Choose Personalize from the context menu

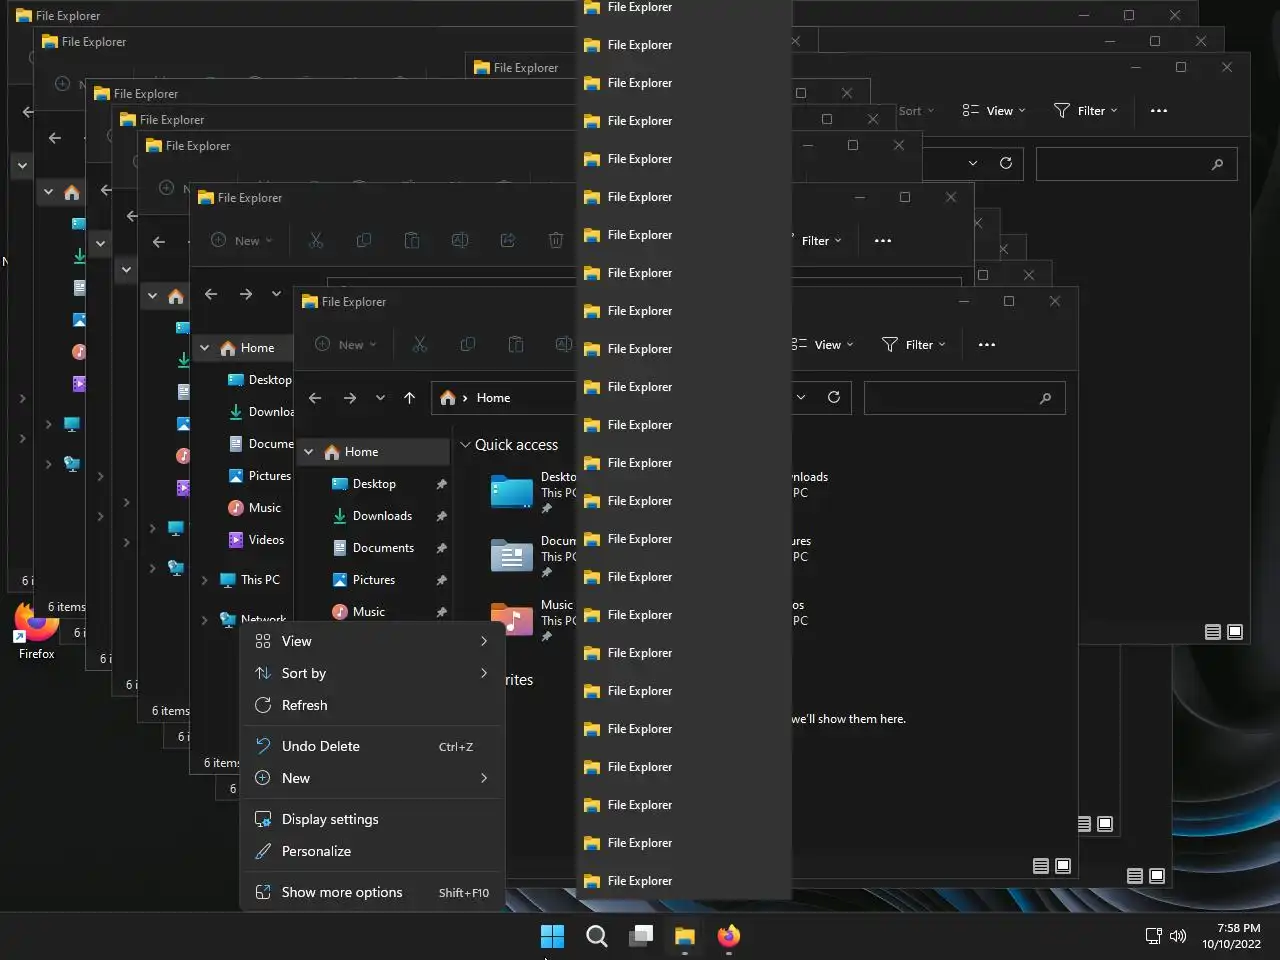coord(372,851)
